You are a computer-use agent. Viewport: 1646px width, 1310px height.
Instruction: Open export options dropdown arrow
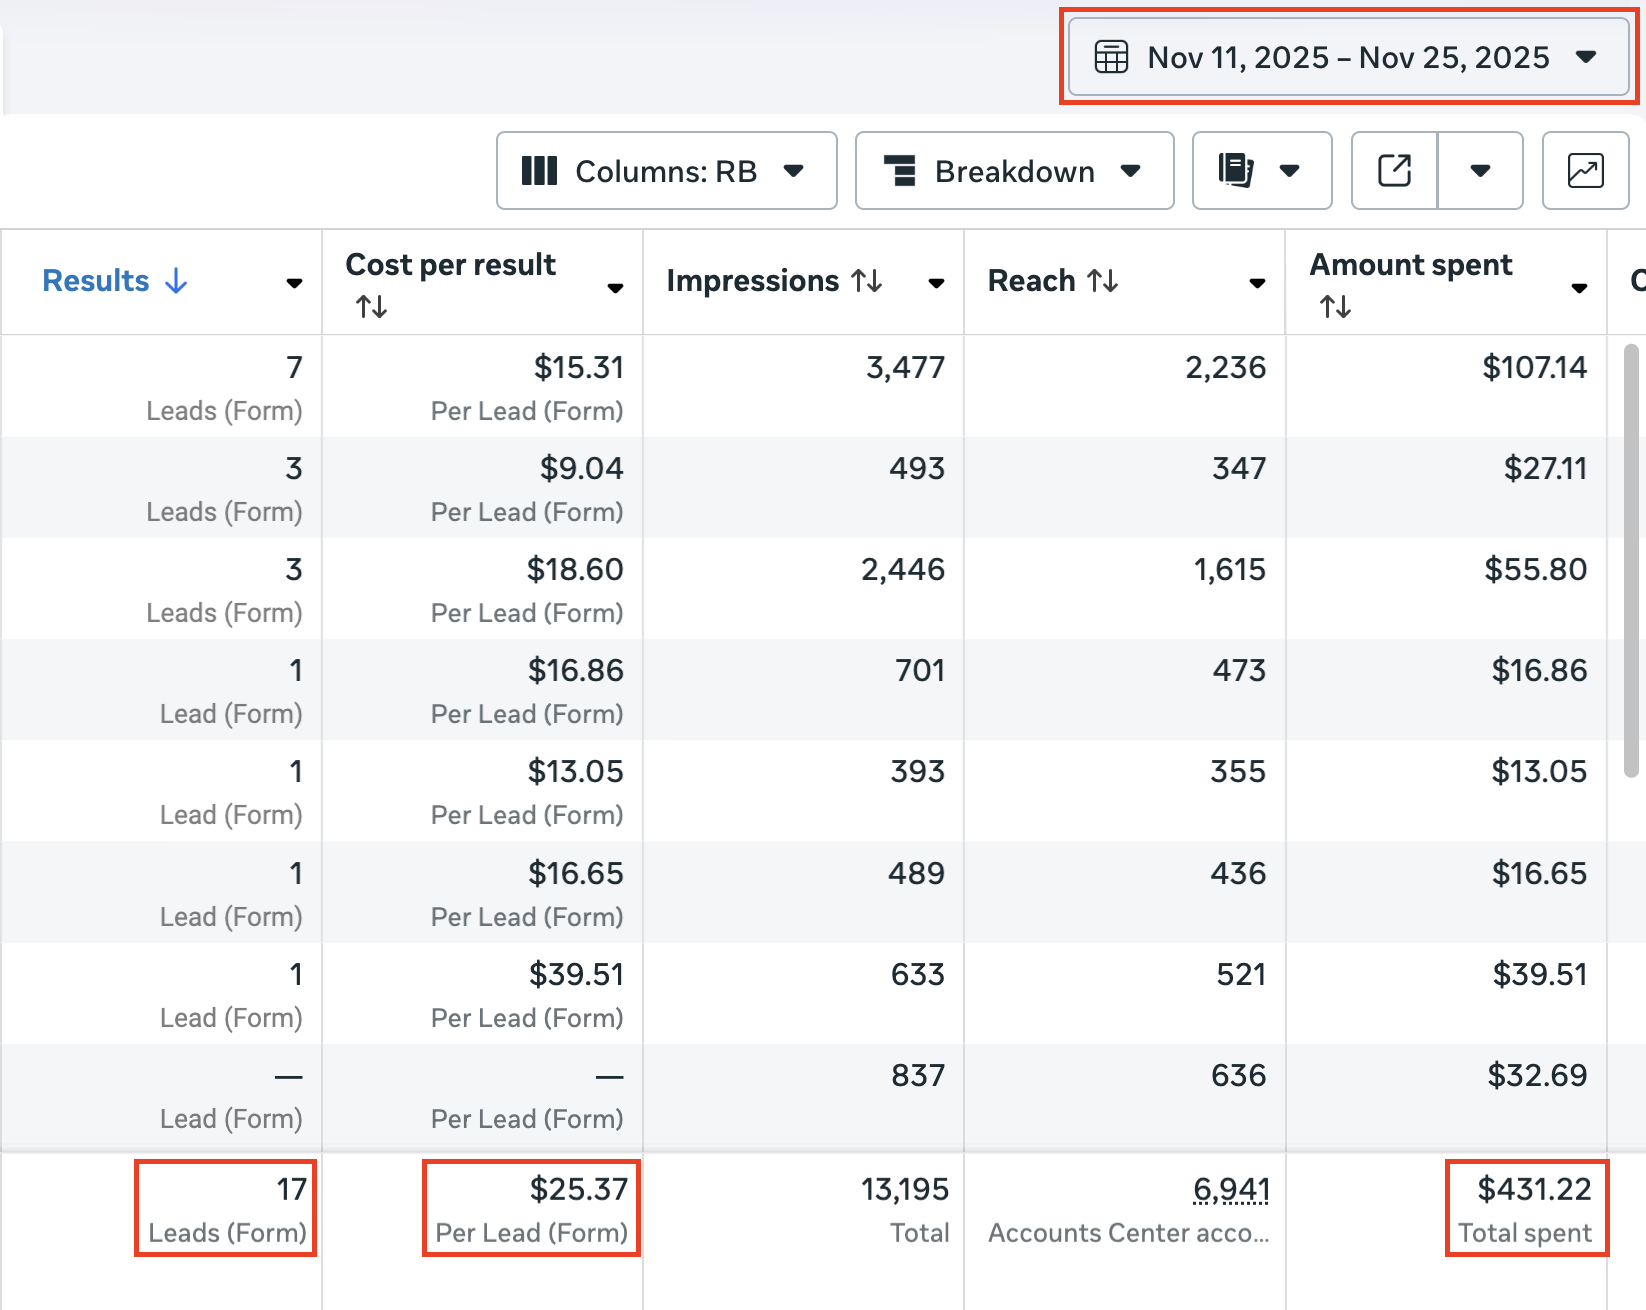click(x=1480, y=171)
